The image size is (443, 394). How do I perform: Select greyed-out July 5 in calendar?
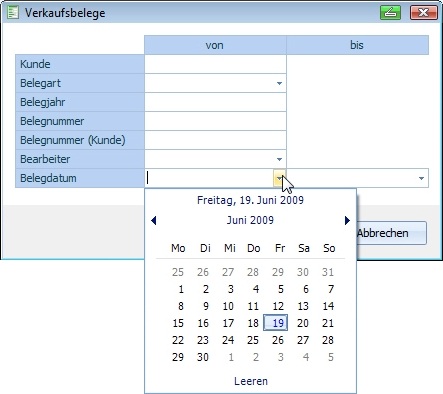point(331,357)
